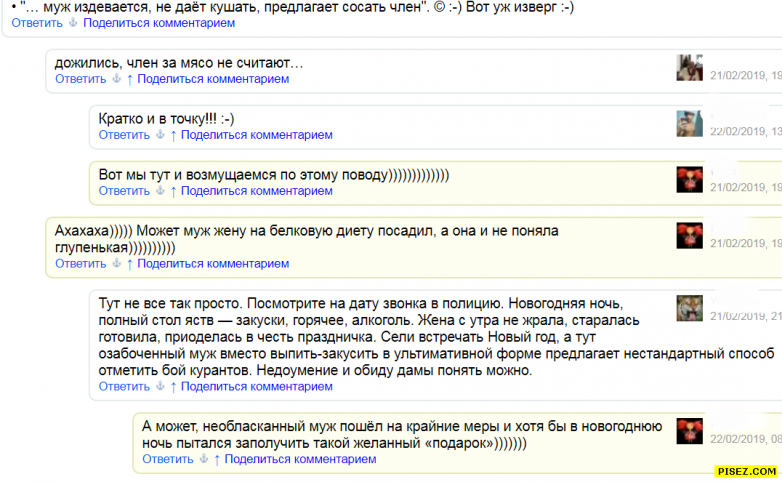
Task: Reply to the 'дожились, член за мясо' comment
Action: click(x=80, y=79)
